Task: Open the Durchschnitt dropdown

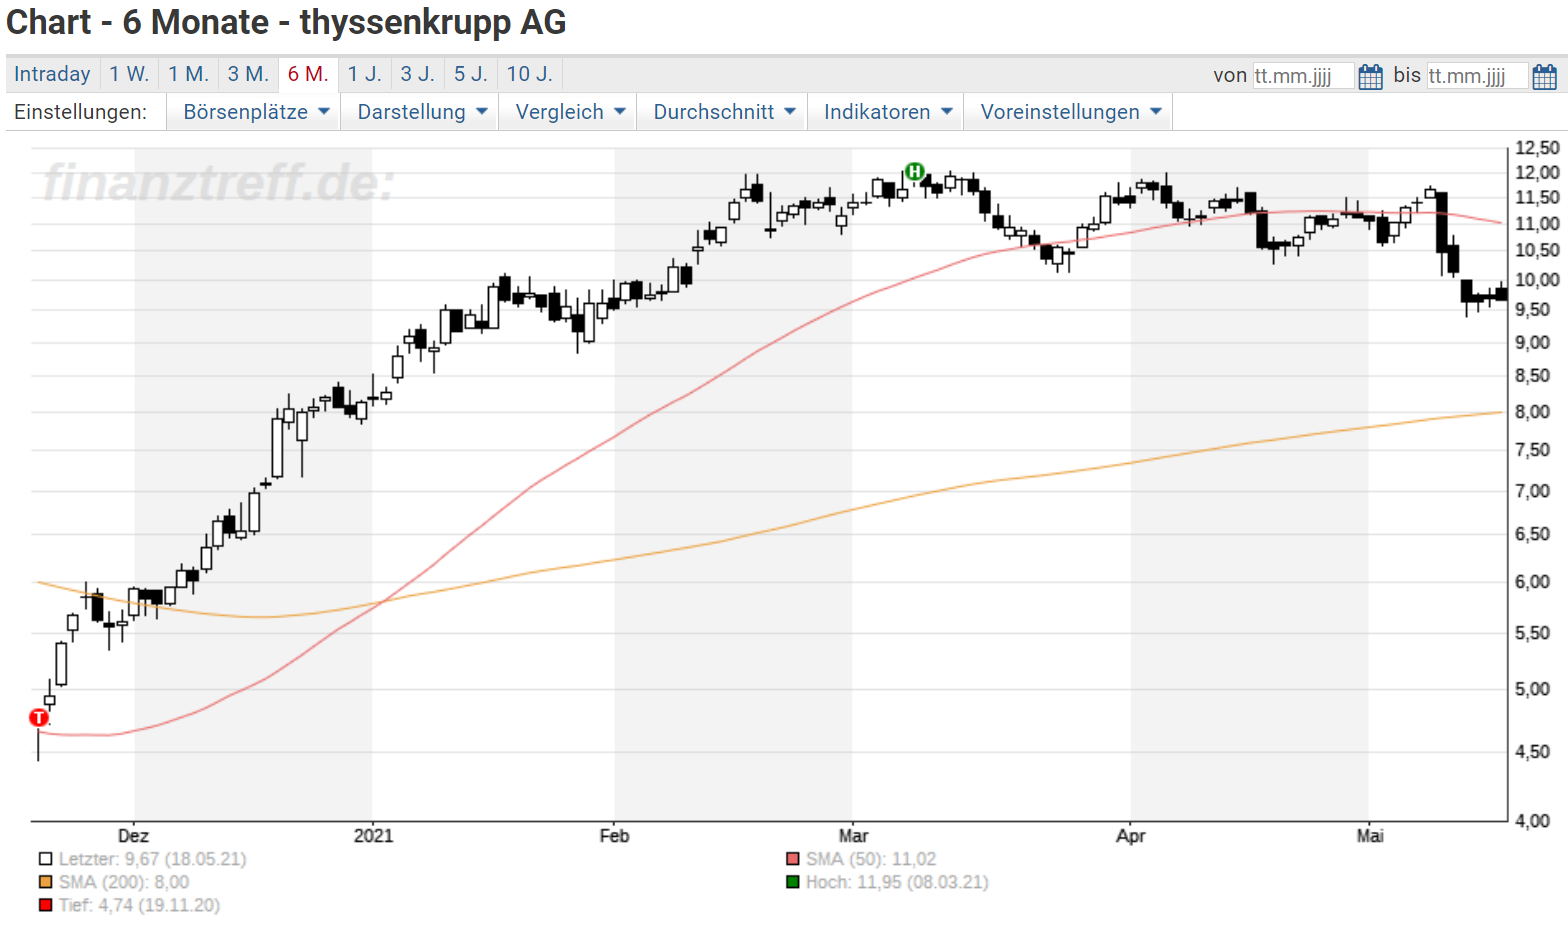Action: 724,112
